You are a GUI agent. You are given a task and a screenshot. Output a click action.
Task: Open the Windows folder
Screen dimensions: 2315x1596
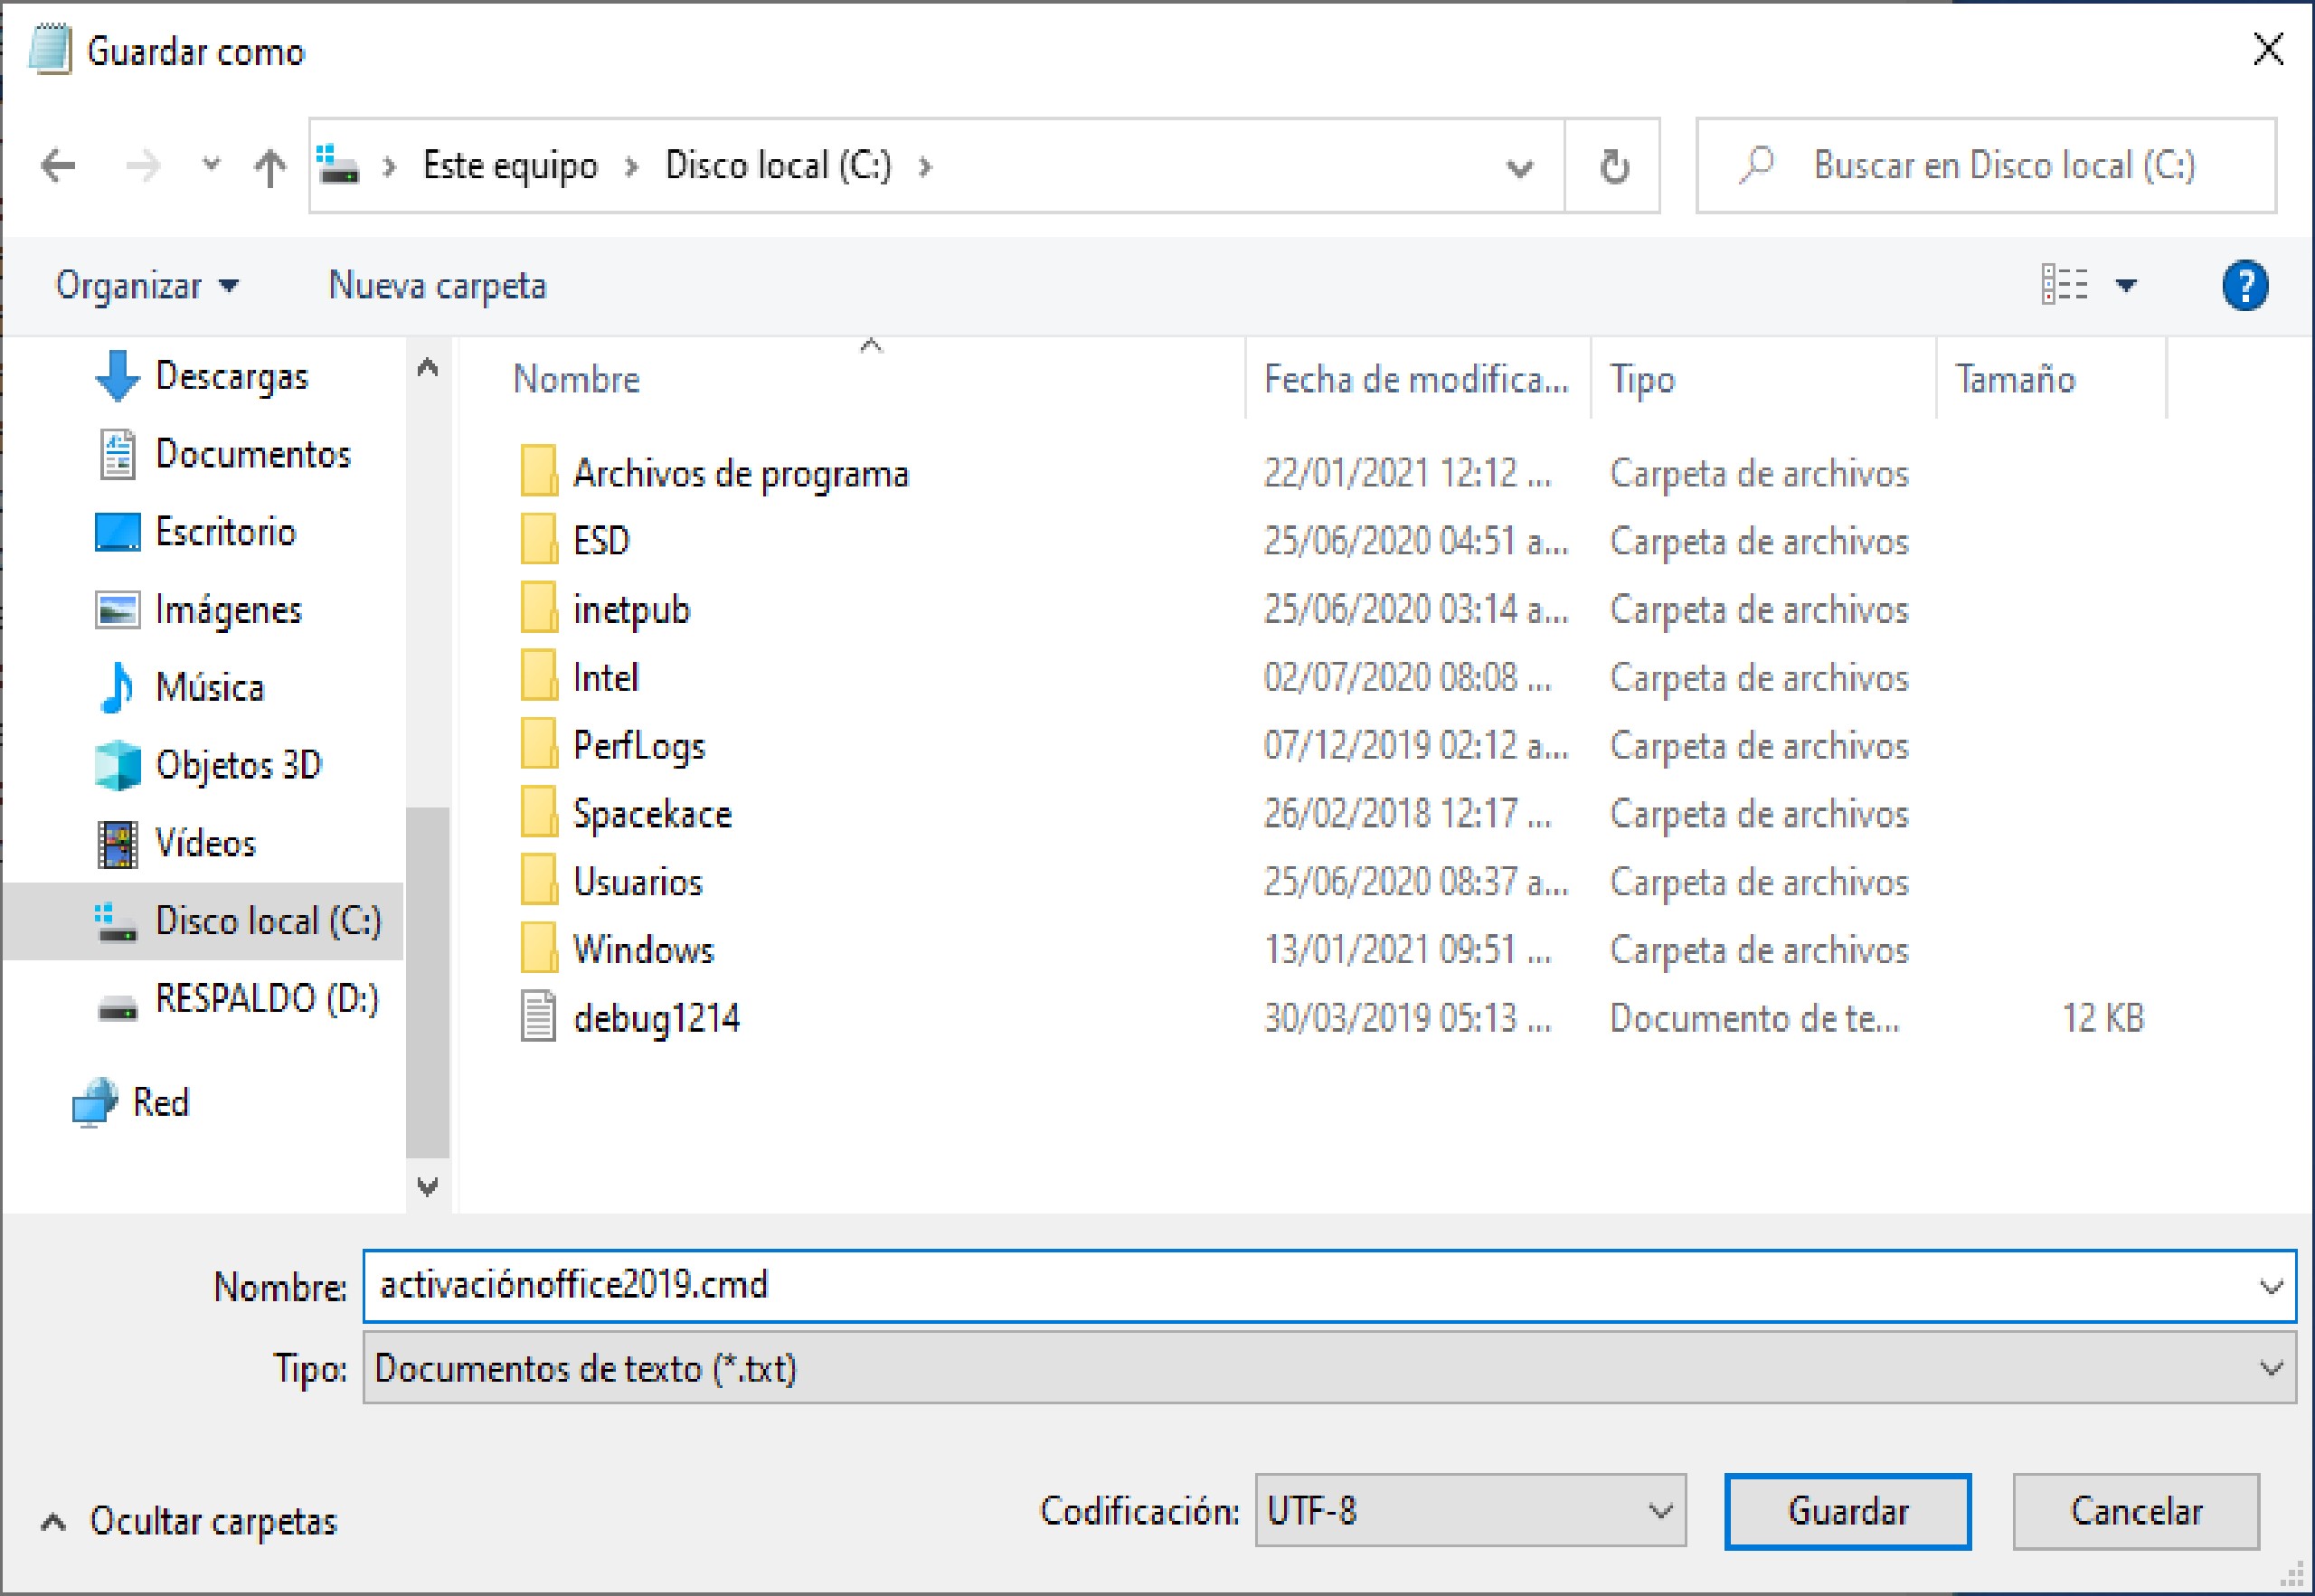pyautogui.click(x=644, y=949)
